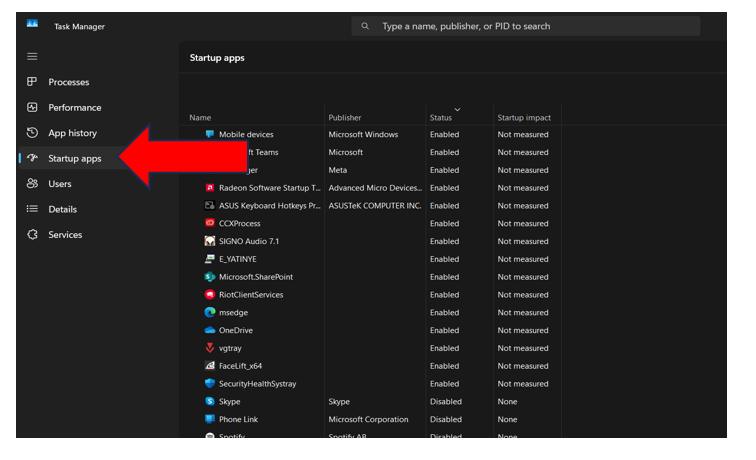Click the Services gear icon
This screenshot has height=460, width=756.
(32, 235)
